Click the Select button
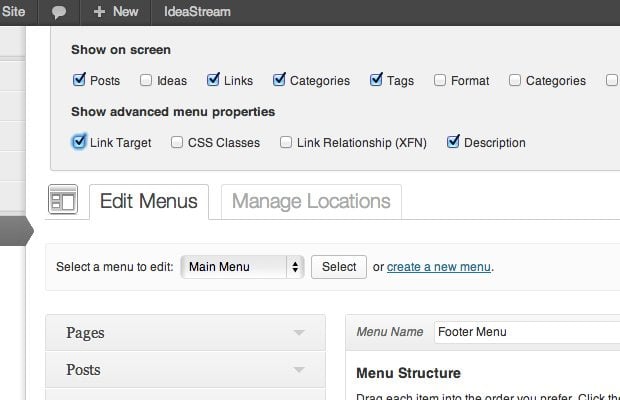 point(338,267)
